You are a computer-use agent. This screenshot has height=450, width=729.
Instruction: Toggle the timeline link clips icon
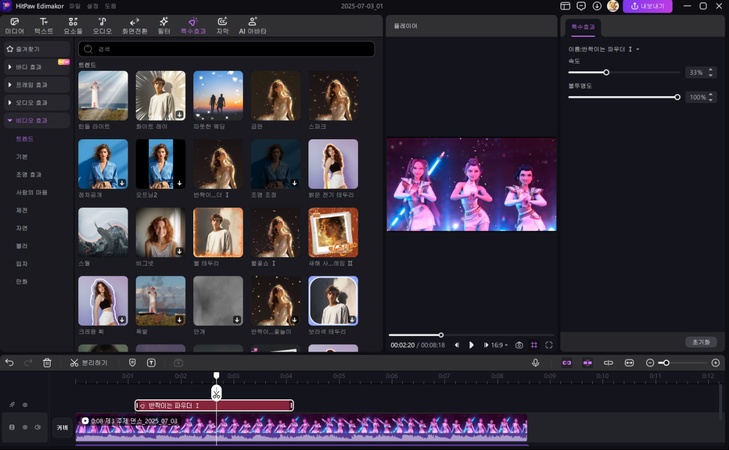point(567,363)
